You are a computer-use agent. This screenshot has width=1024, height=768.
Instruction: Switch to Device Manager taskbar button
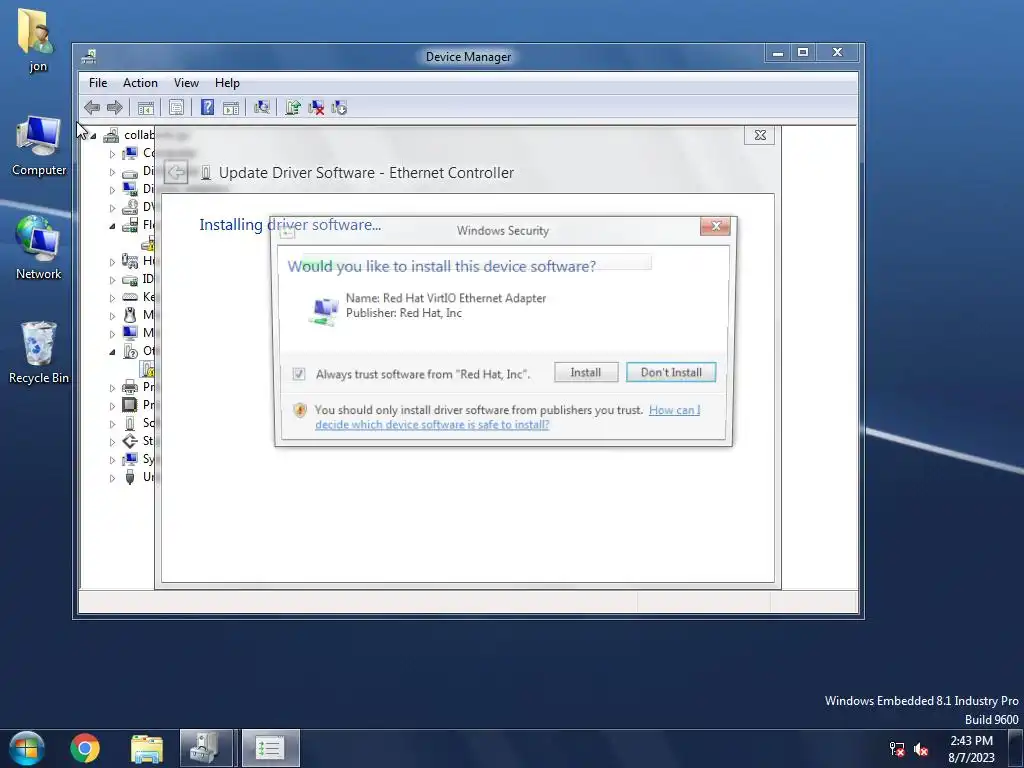coord(206,748)
